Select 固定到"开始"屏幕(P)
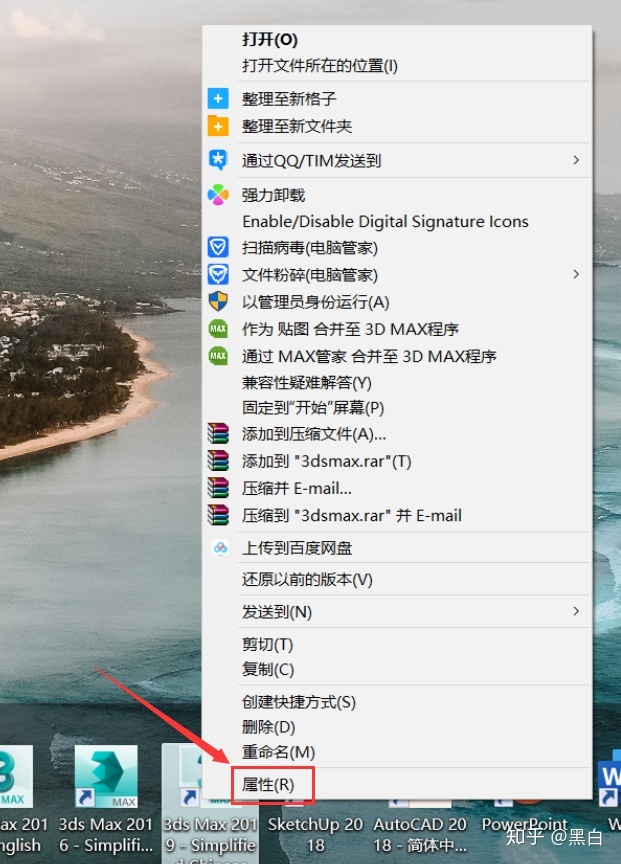The height and width of the screenshot is (864, 621). pos(312,408)
